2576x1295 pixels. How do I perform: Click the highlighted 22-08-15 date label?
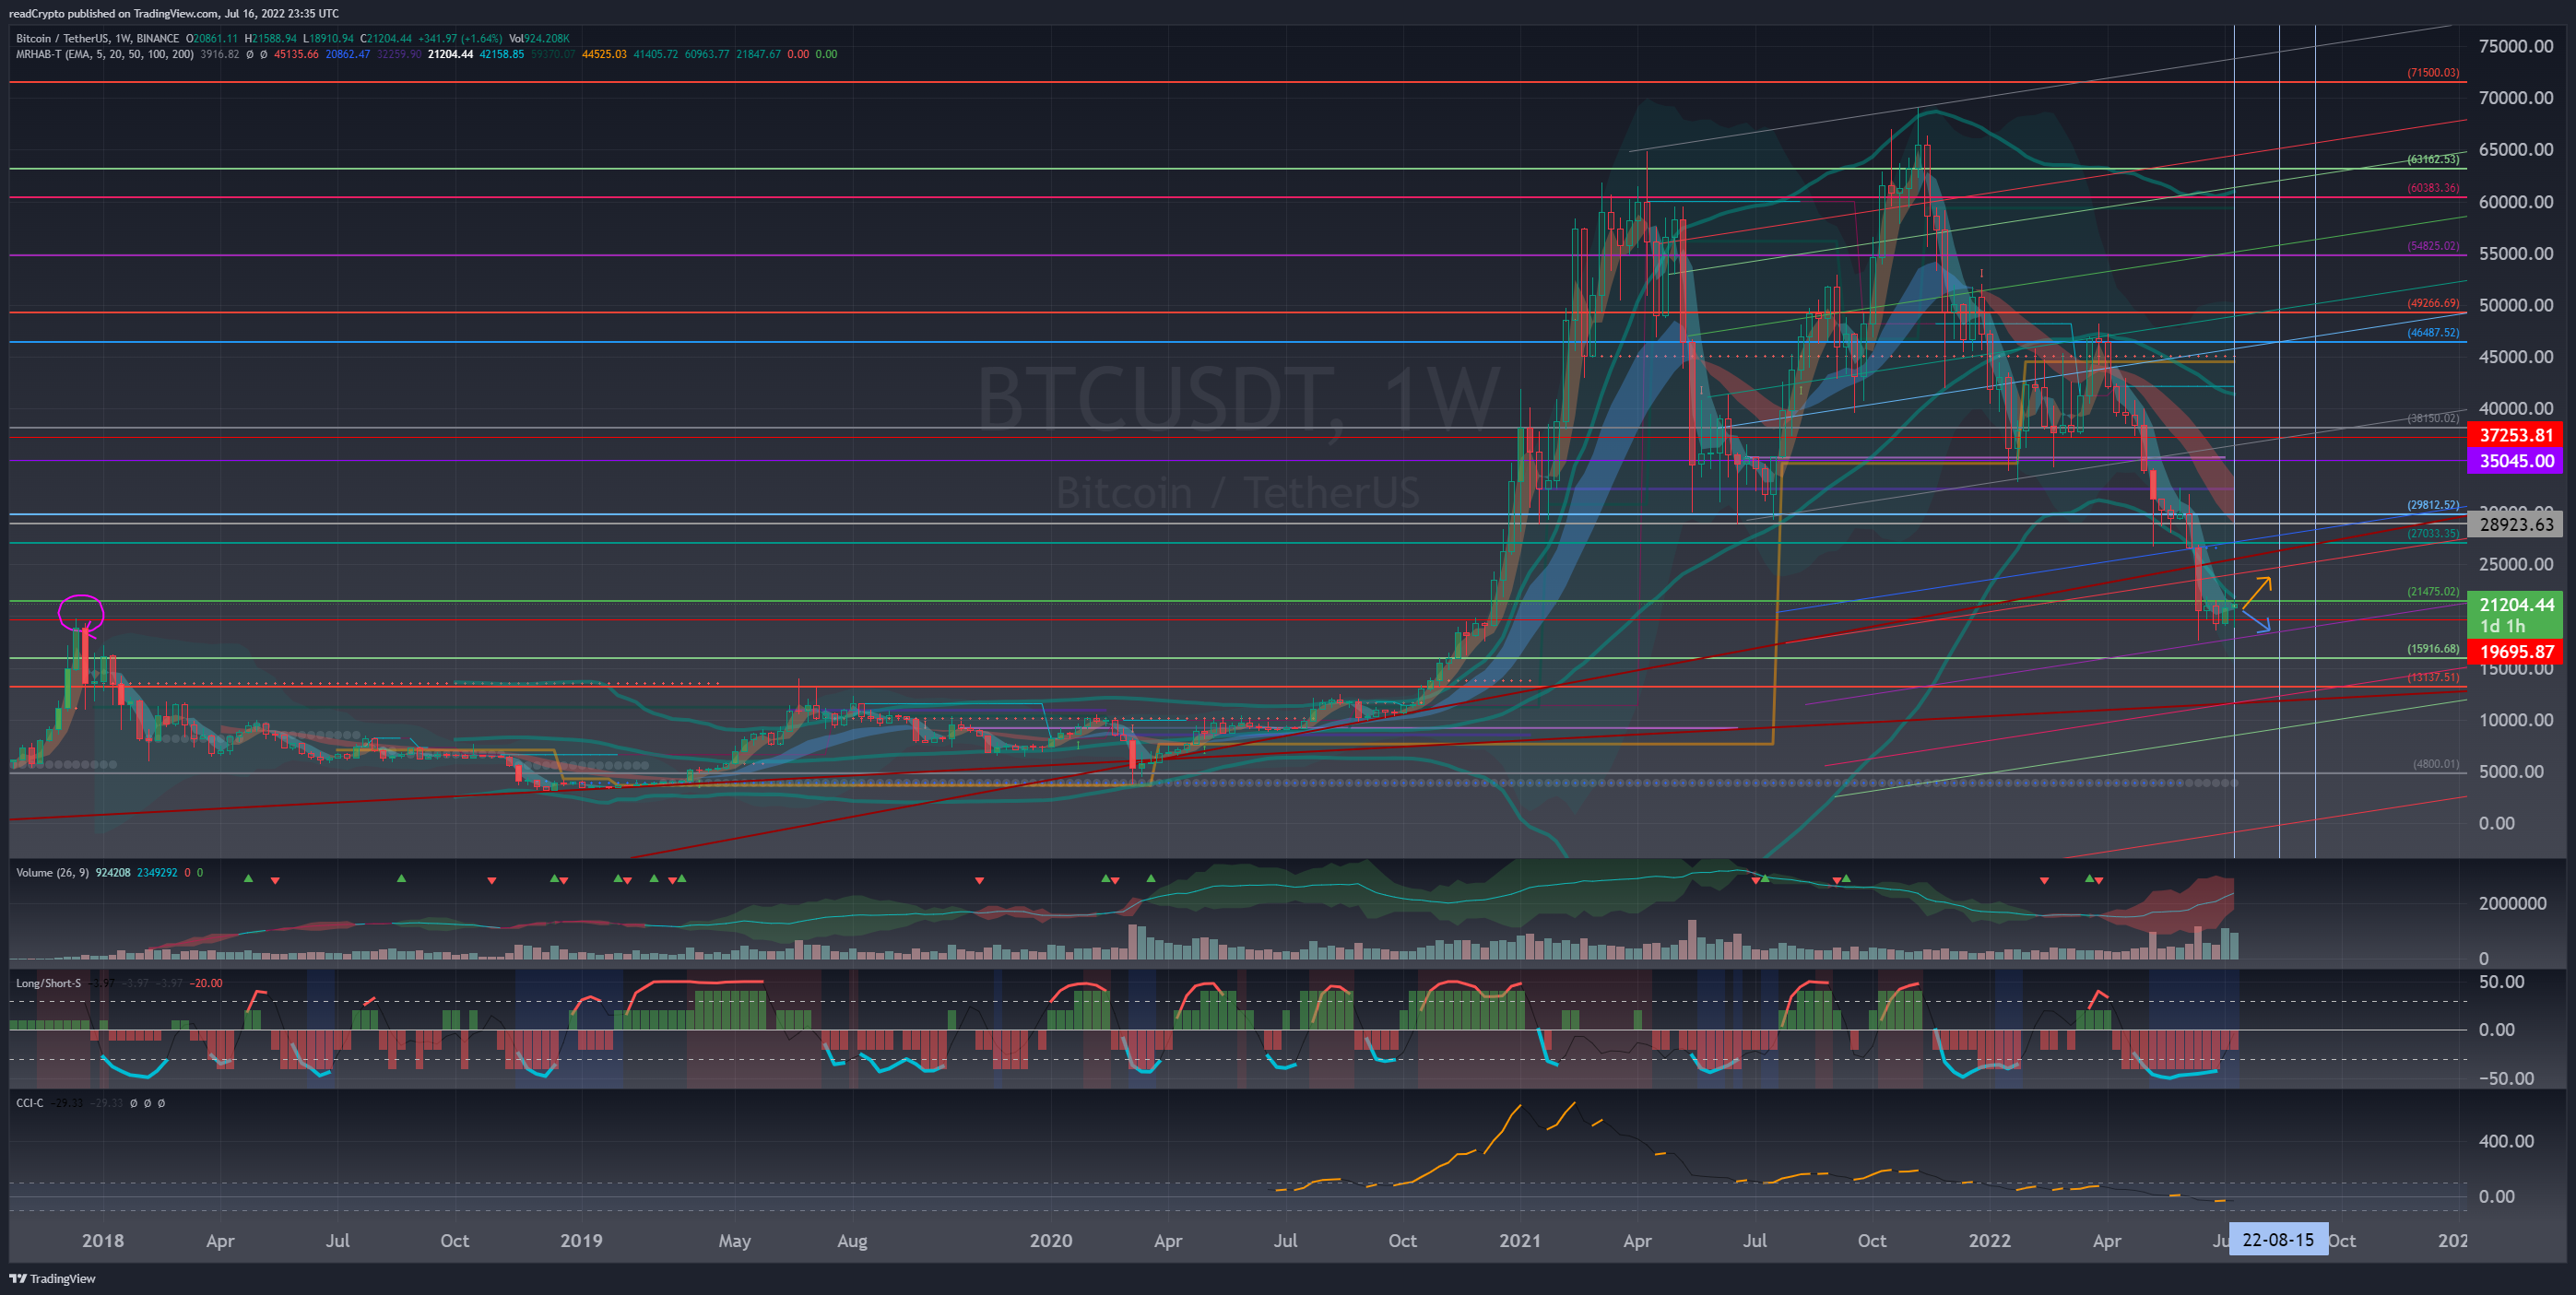pos(2278,1240)
